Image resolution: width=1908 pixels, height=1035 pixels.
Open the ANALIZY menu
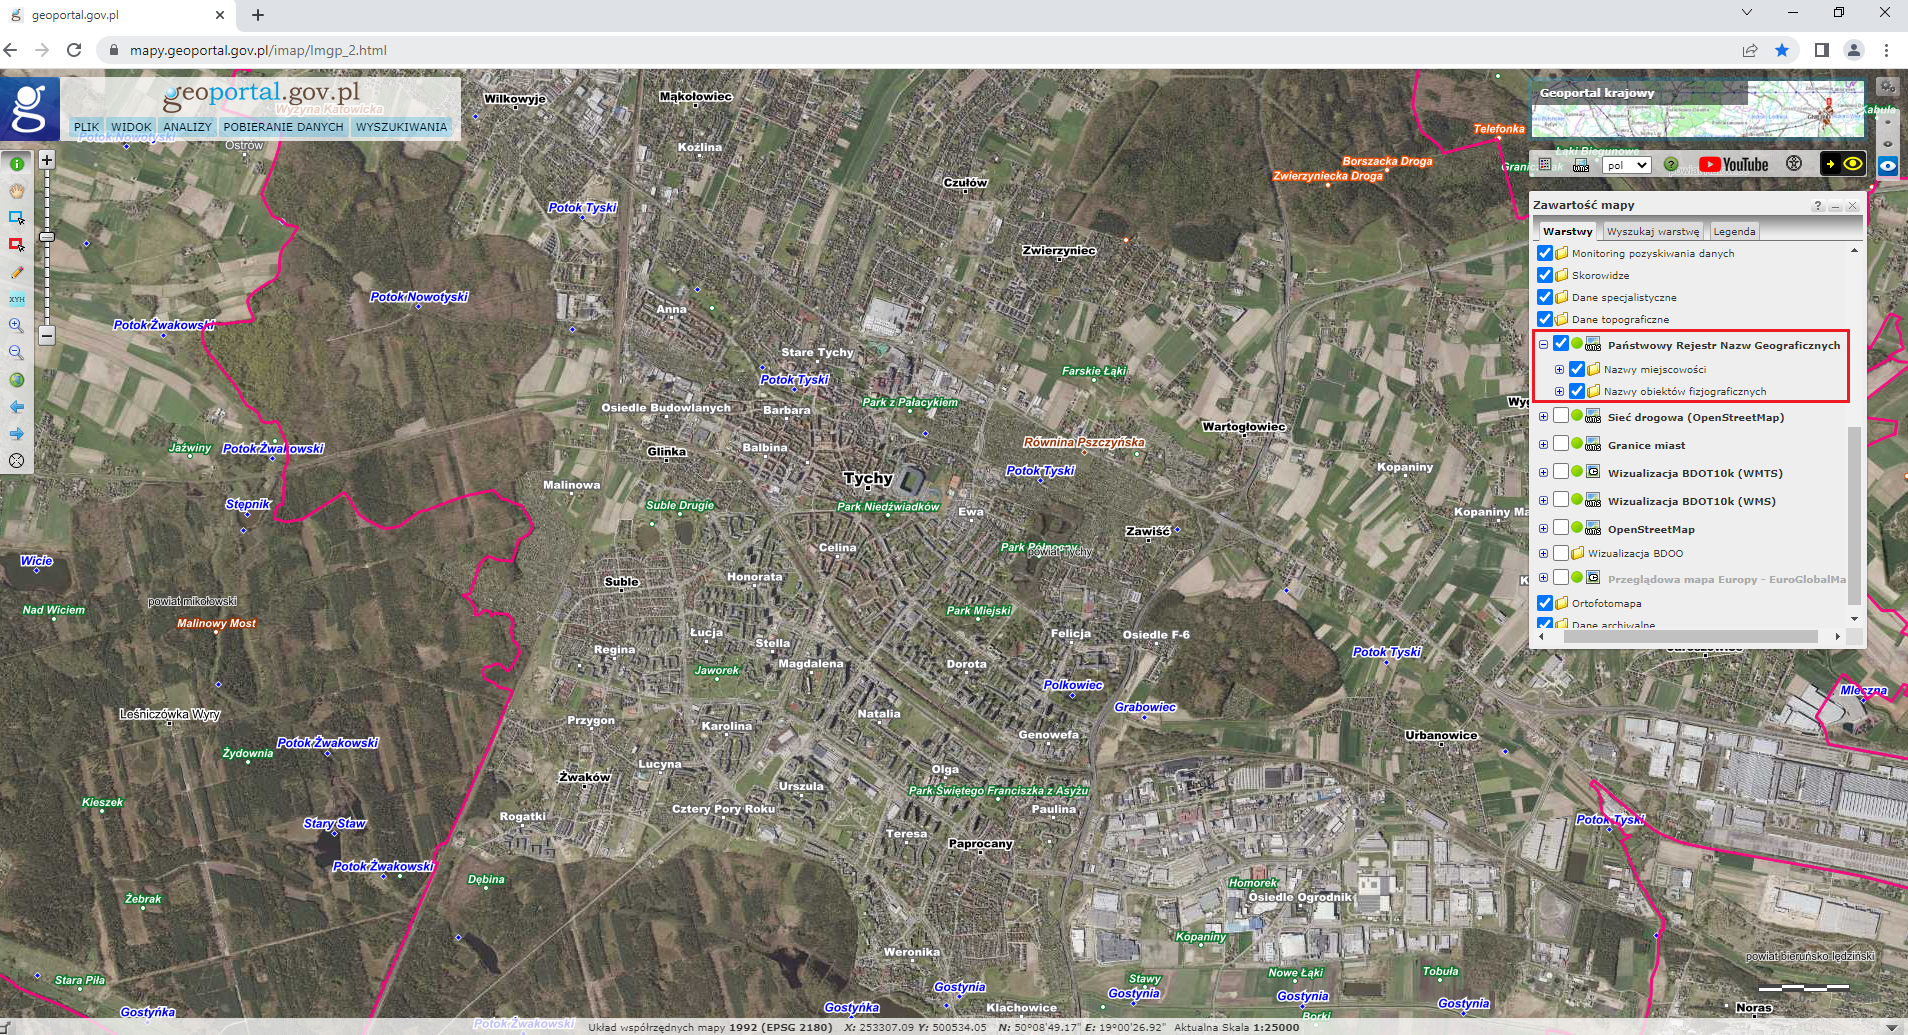pyautogui.click(x=187, y=127)
